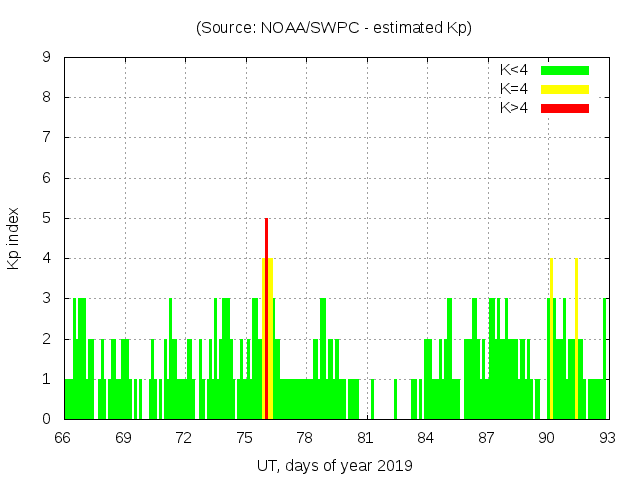The image size is (640, 480).
Task: Click the "5" tick on the y-axis
Action: [47, 218]
